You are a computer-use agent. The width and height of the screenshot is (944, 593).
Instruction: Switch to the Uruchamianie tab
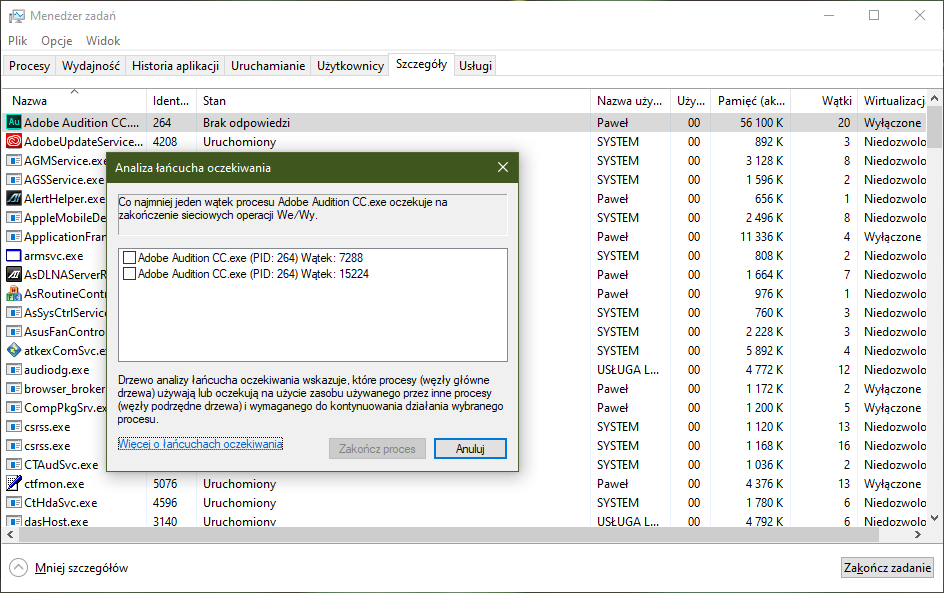268,66
